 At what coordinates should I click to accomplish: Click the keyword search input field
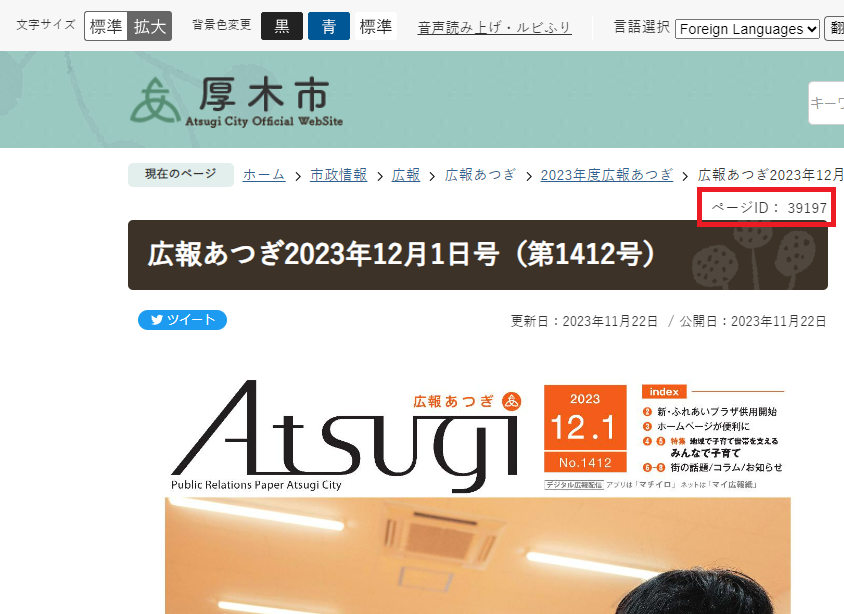pos(827,103)
